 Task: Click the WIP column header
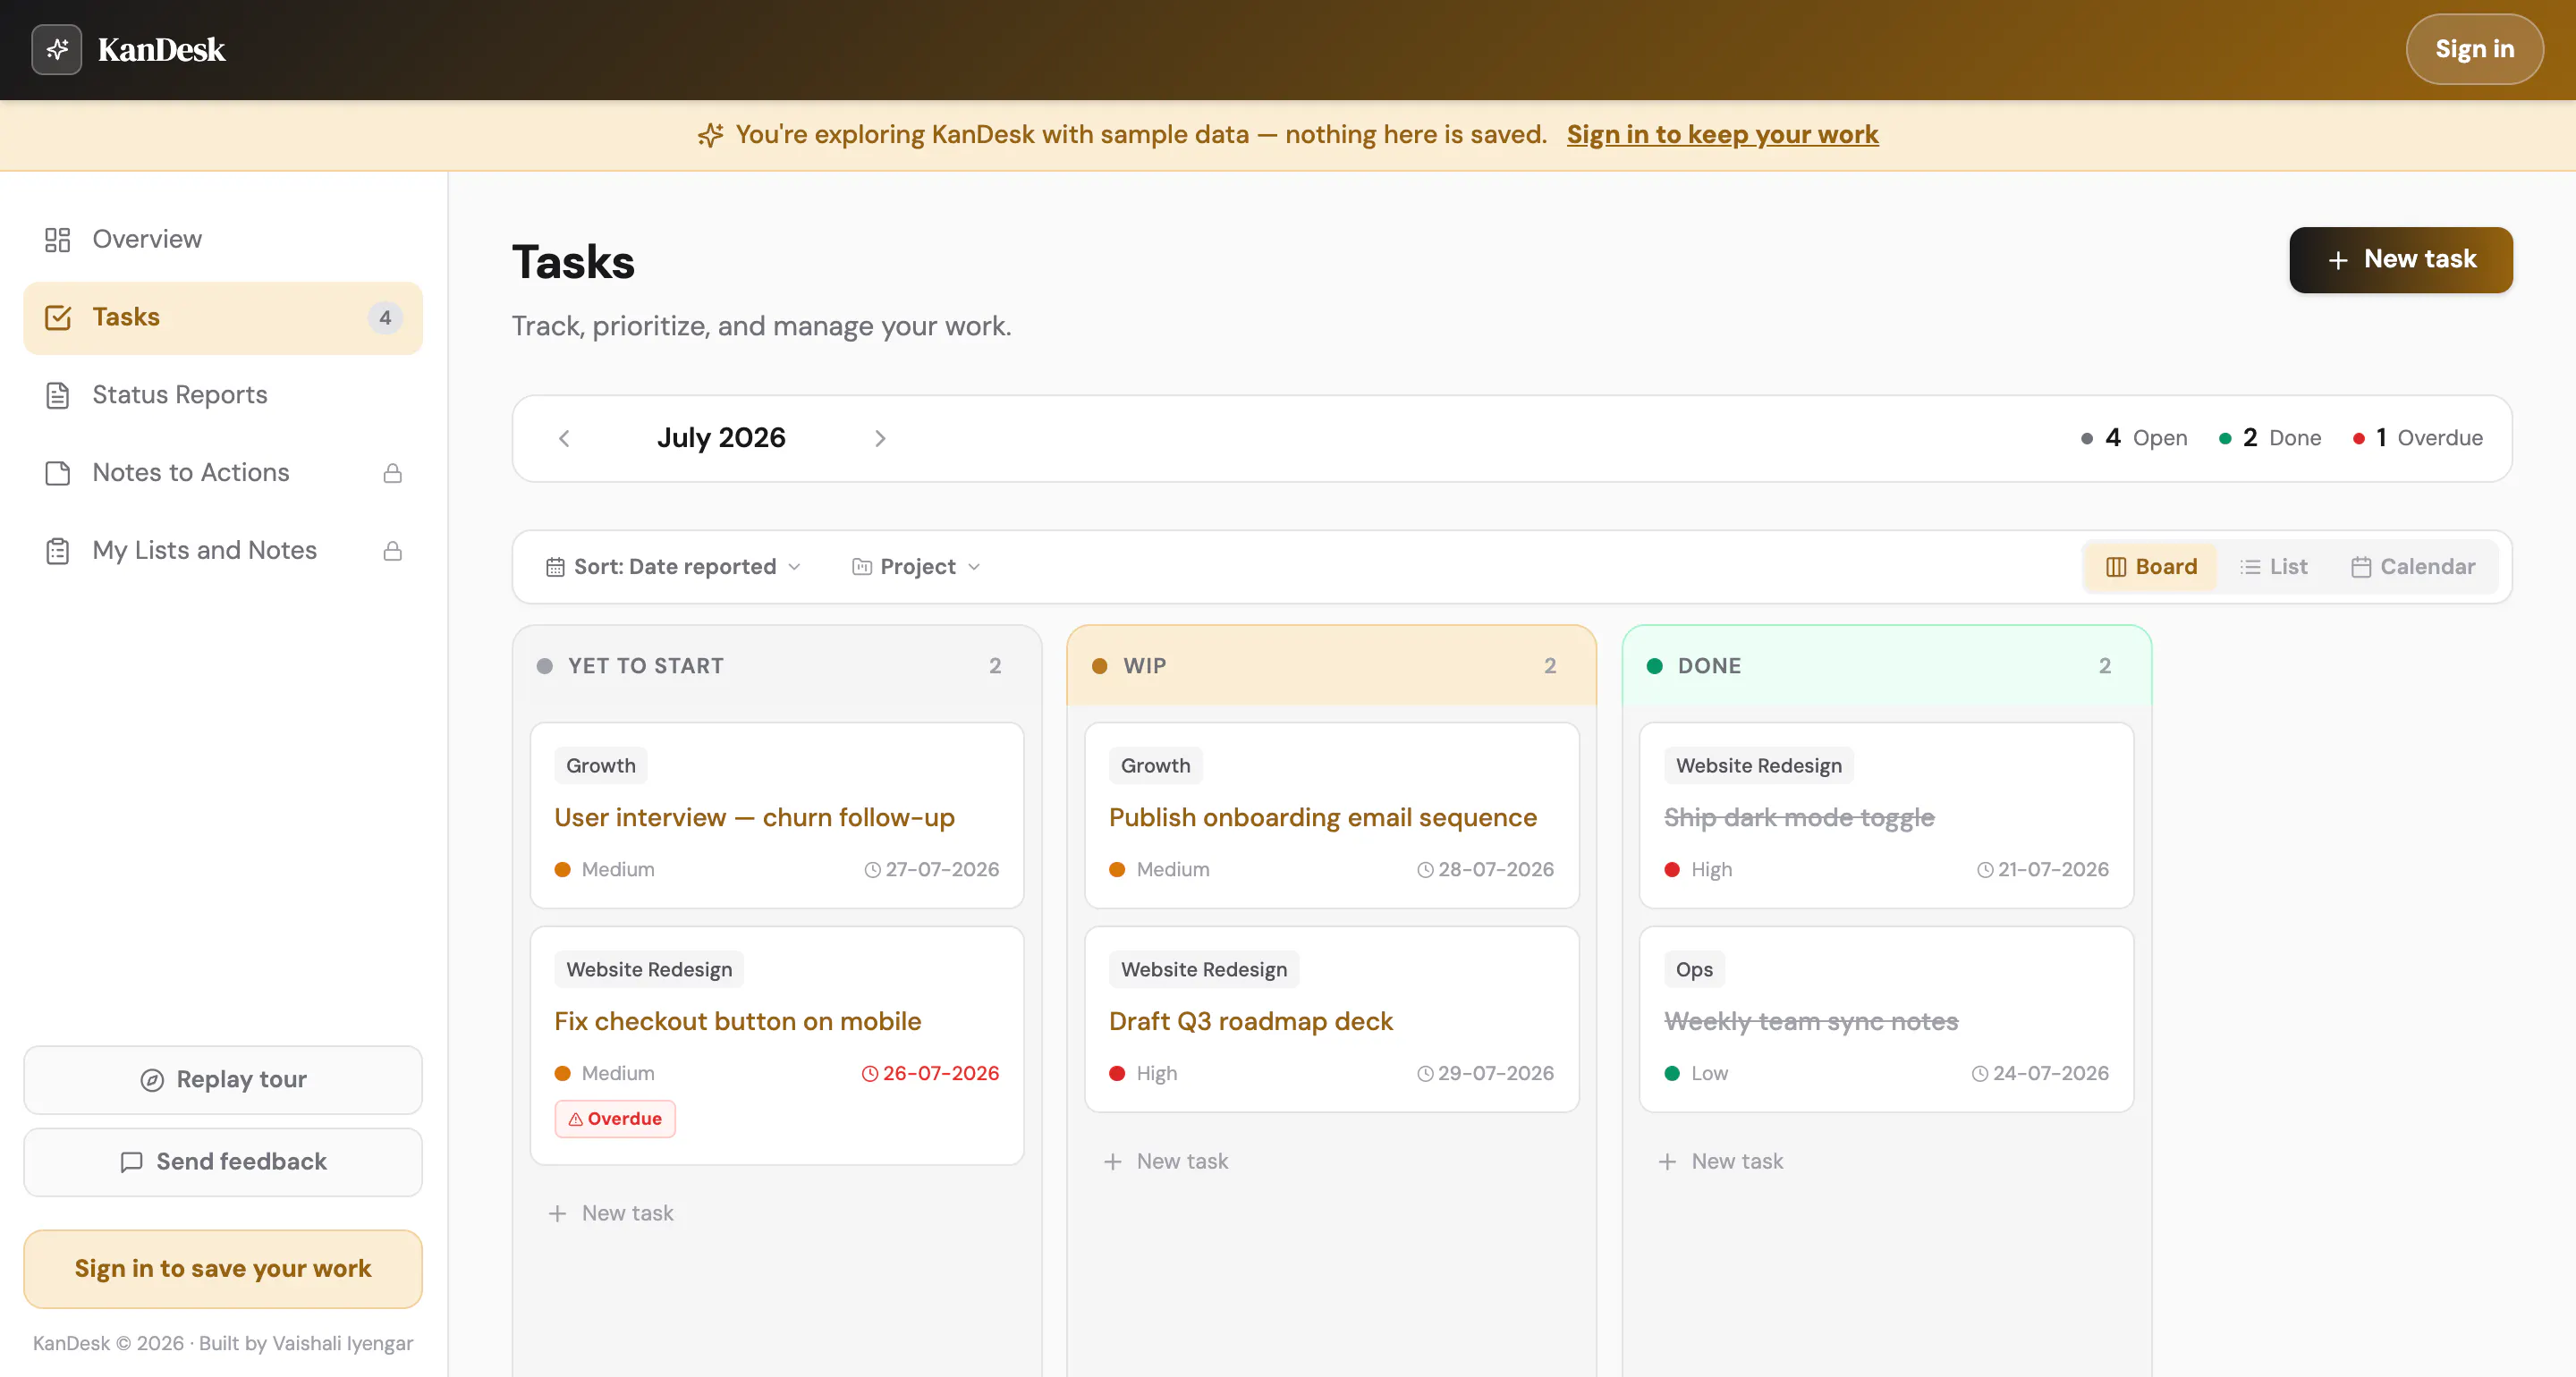1331,666
